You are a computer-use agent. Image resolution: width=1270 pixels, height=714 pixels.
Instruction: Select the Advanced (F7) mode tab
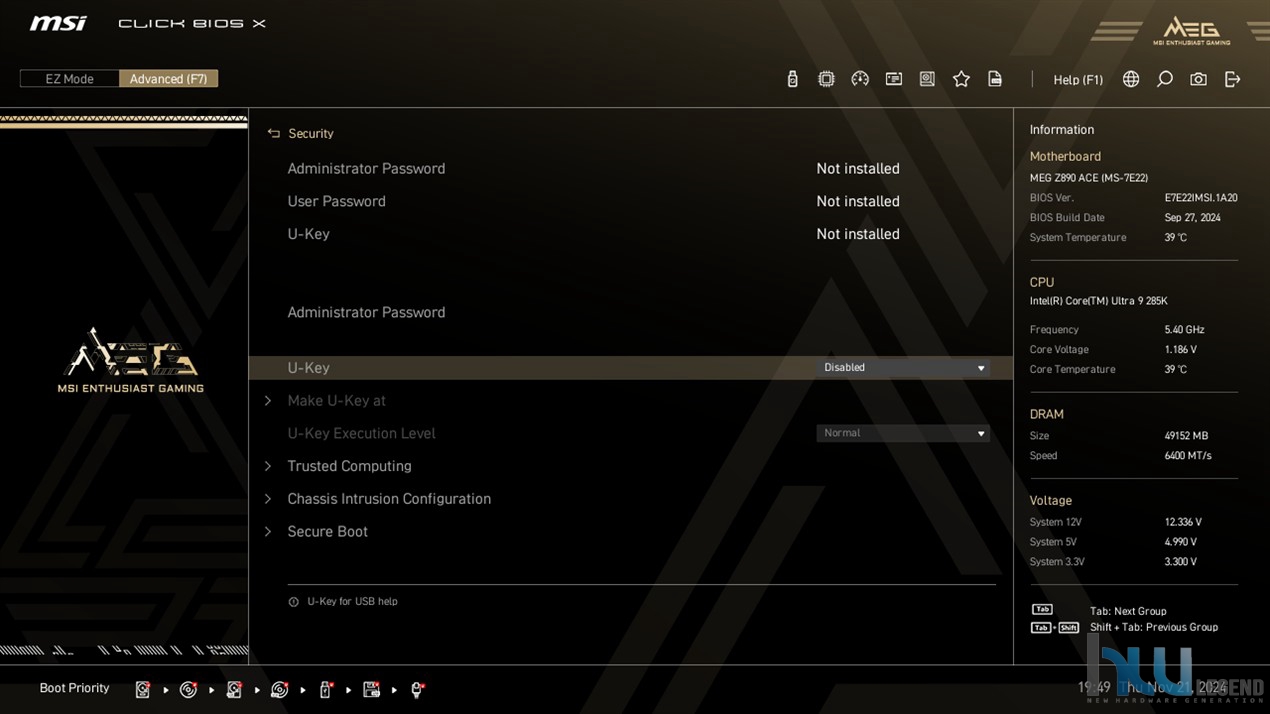[x=168, y=79]
